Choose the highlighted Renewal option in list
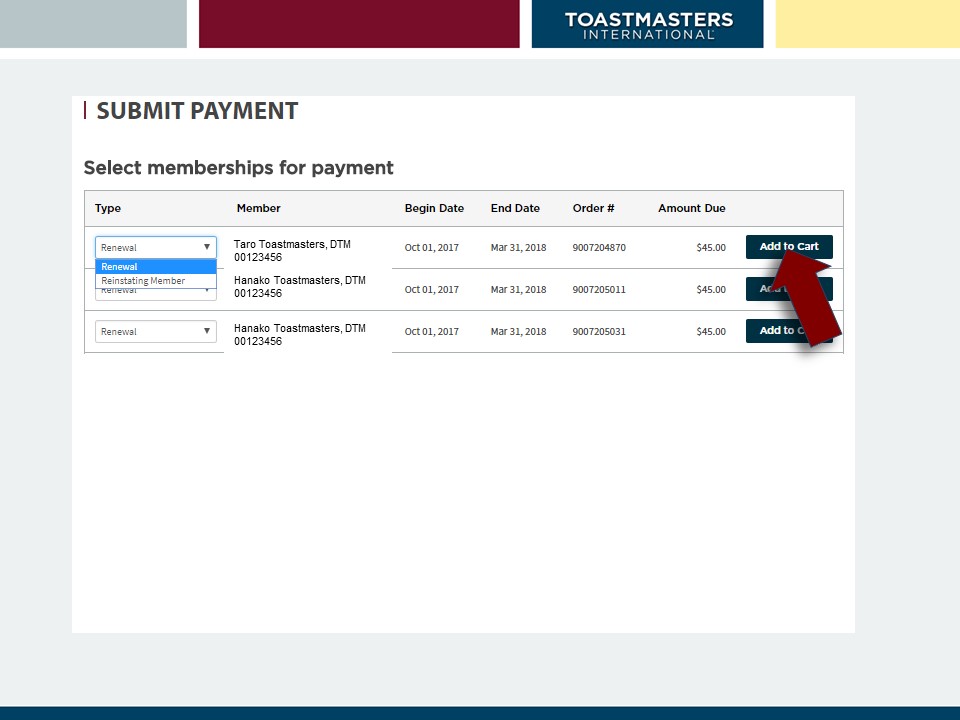This screenshot has width=960, height=720. (x=155, y=267)
